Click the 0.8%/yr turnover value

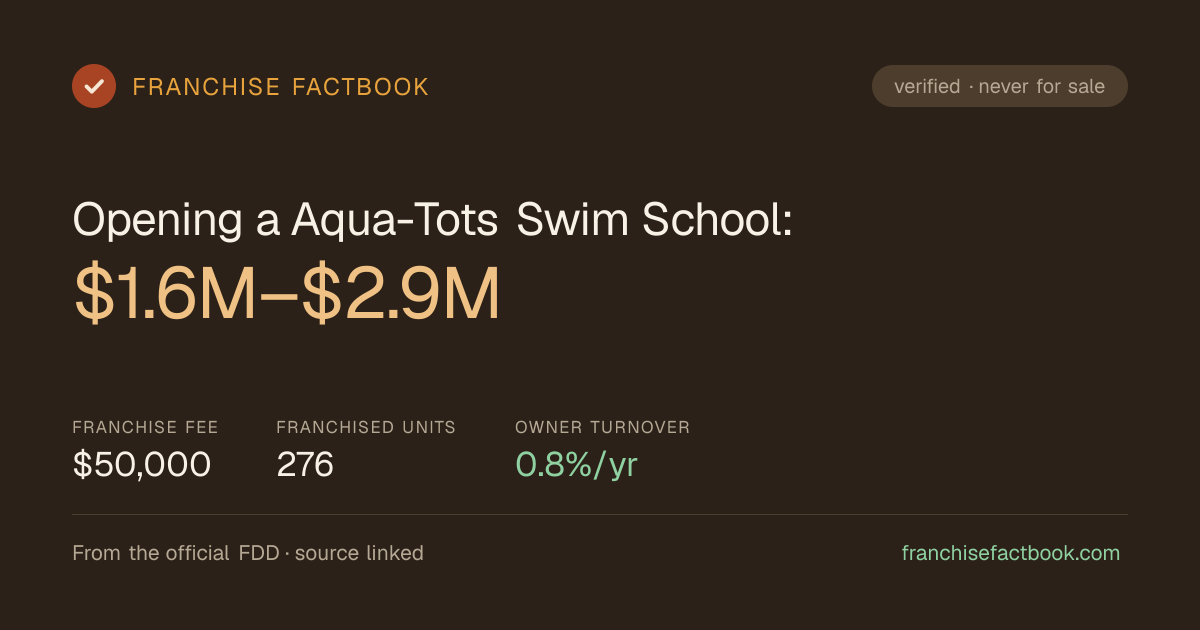point(576,465)
